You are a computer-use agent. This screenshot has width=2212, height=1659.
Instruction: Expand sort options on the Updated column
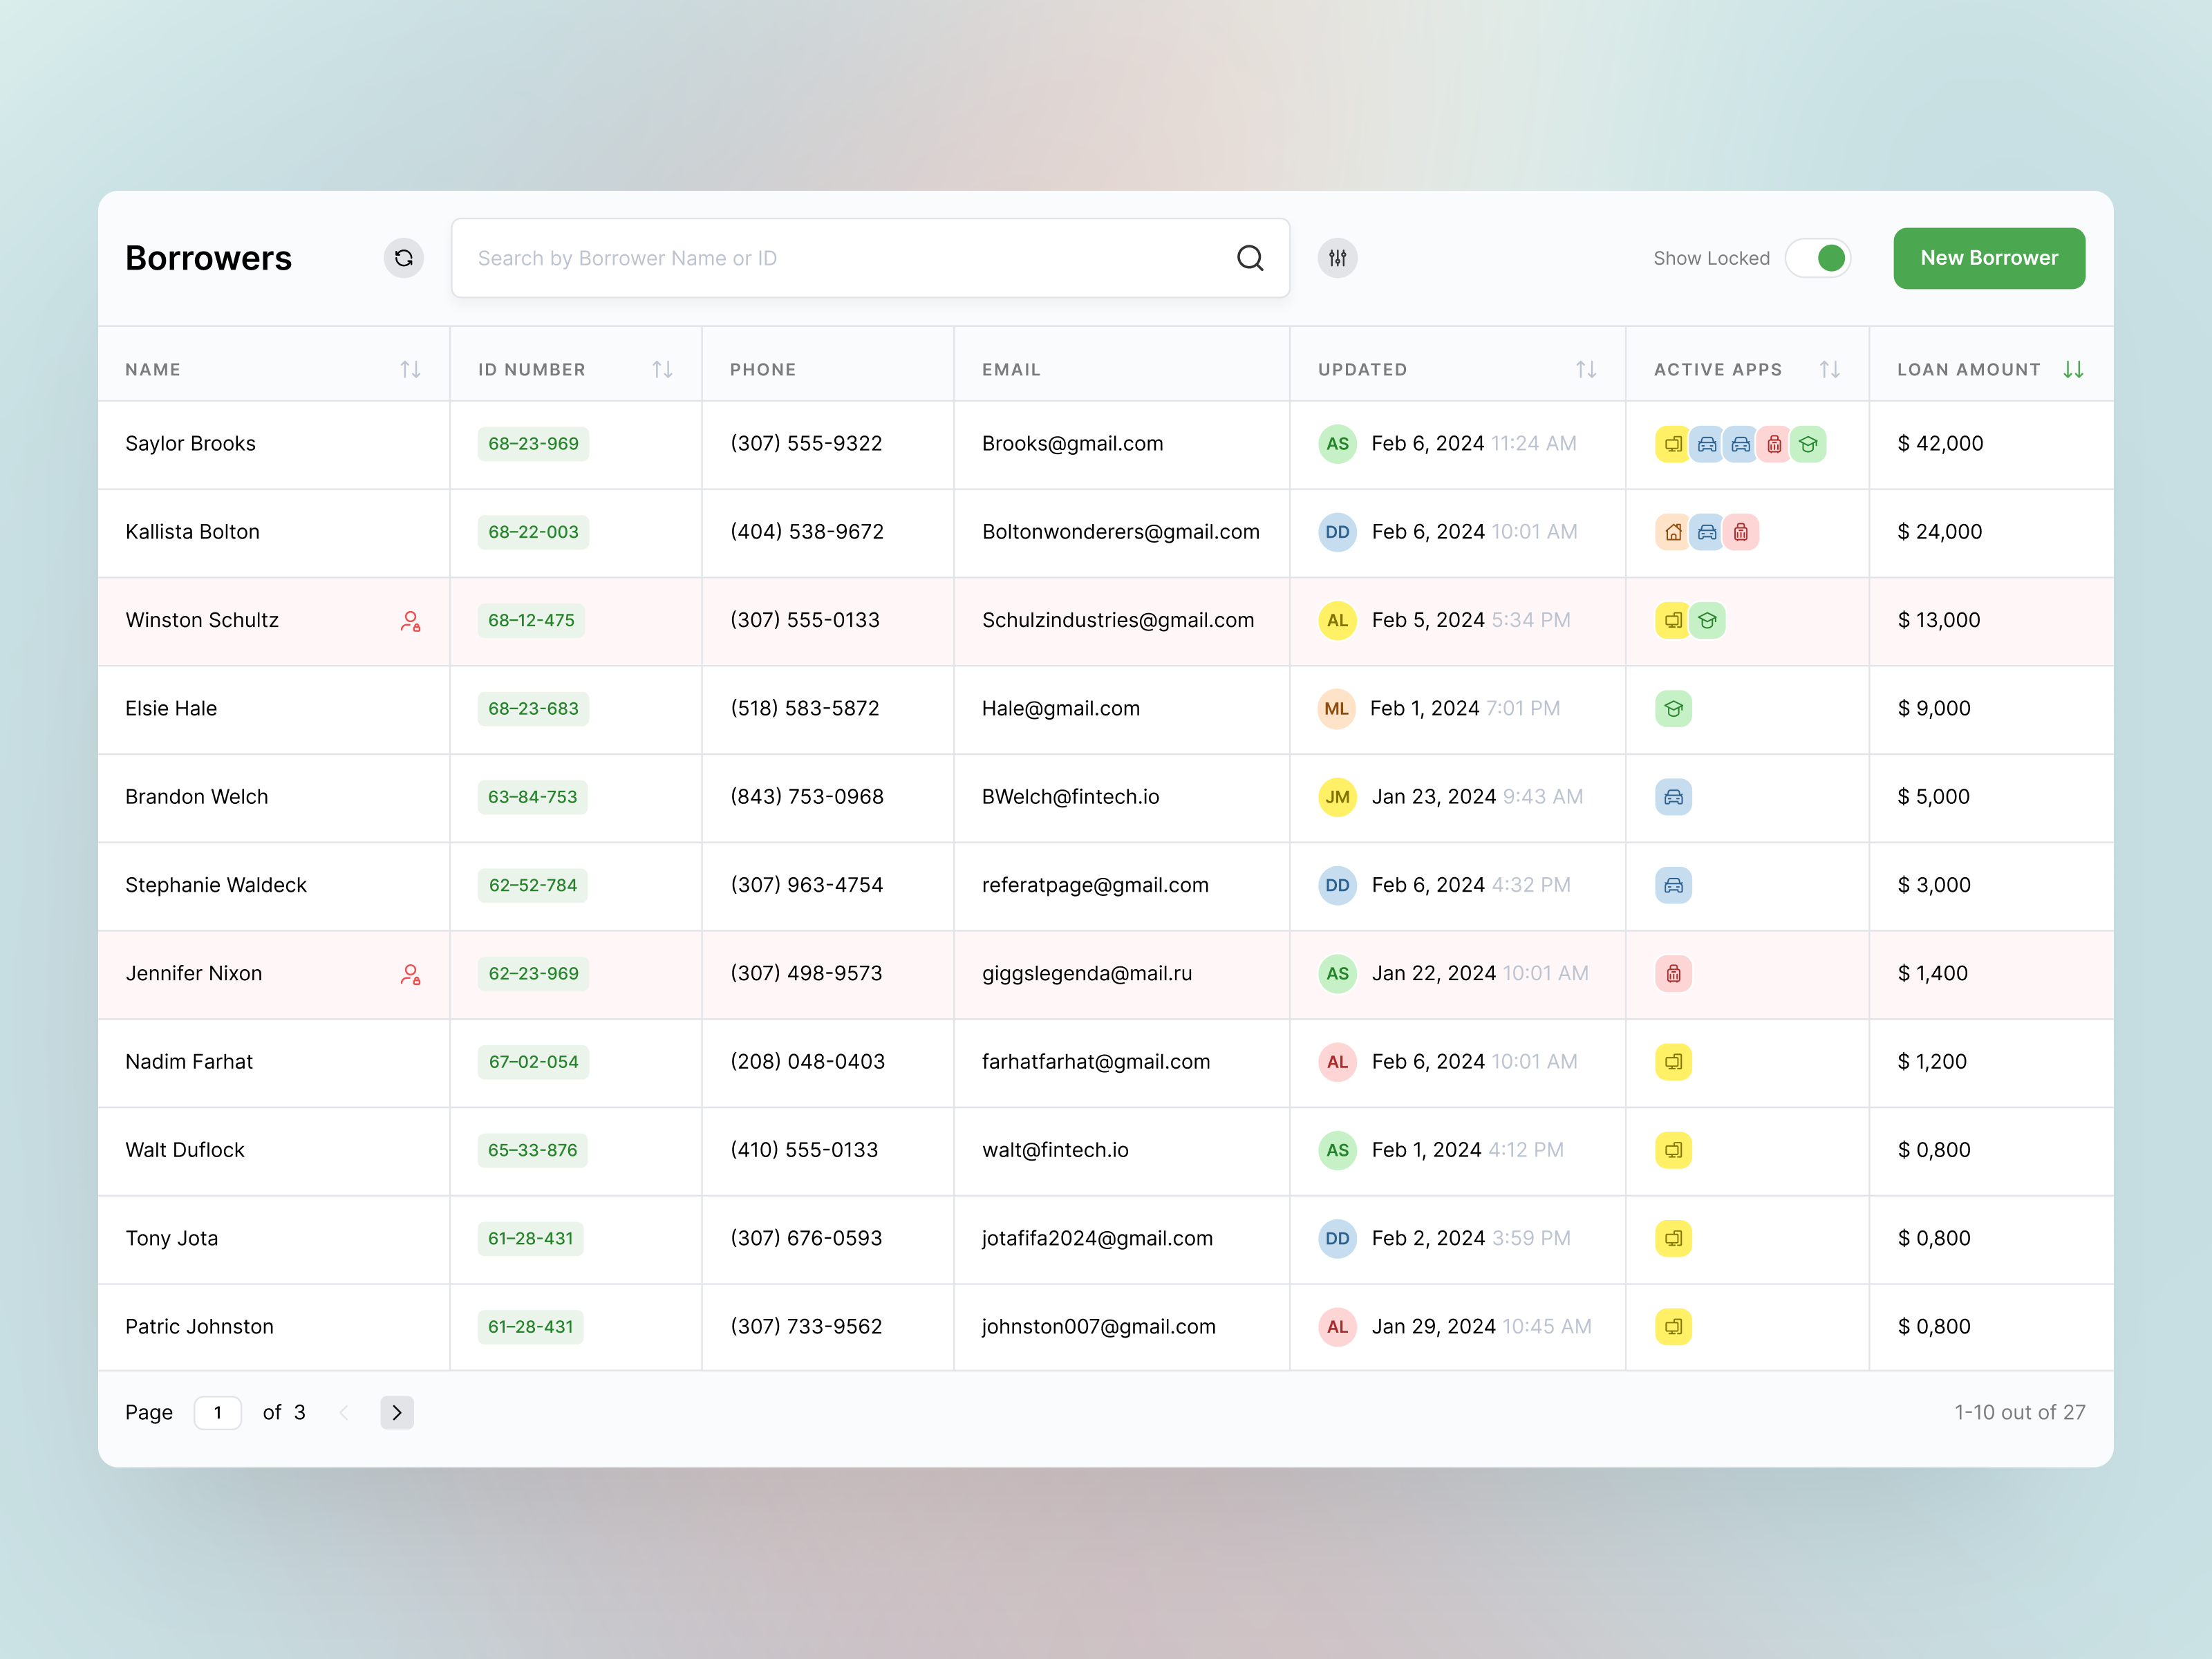point(1586,368)
